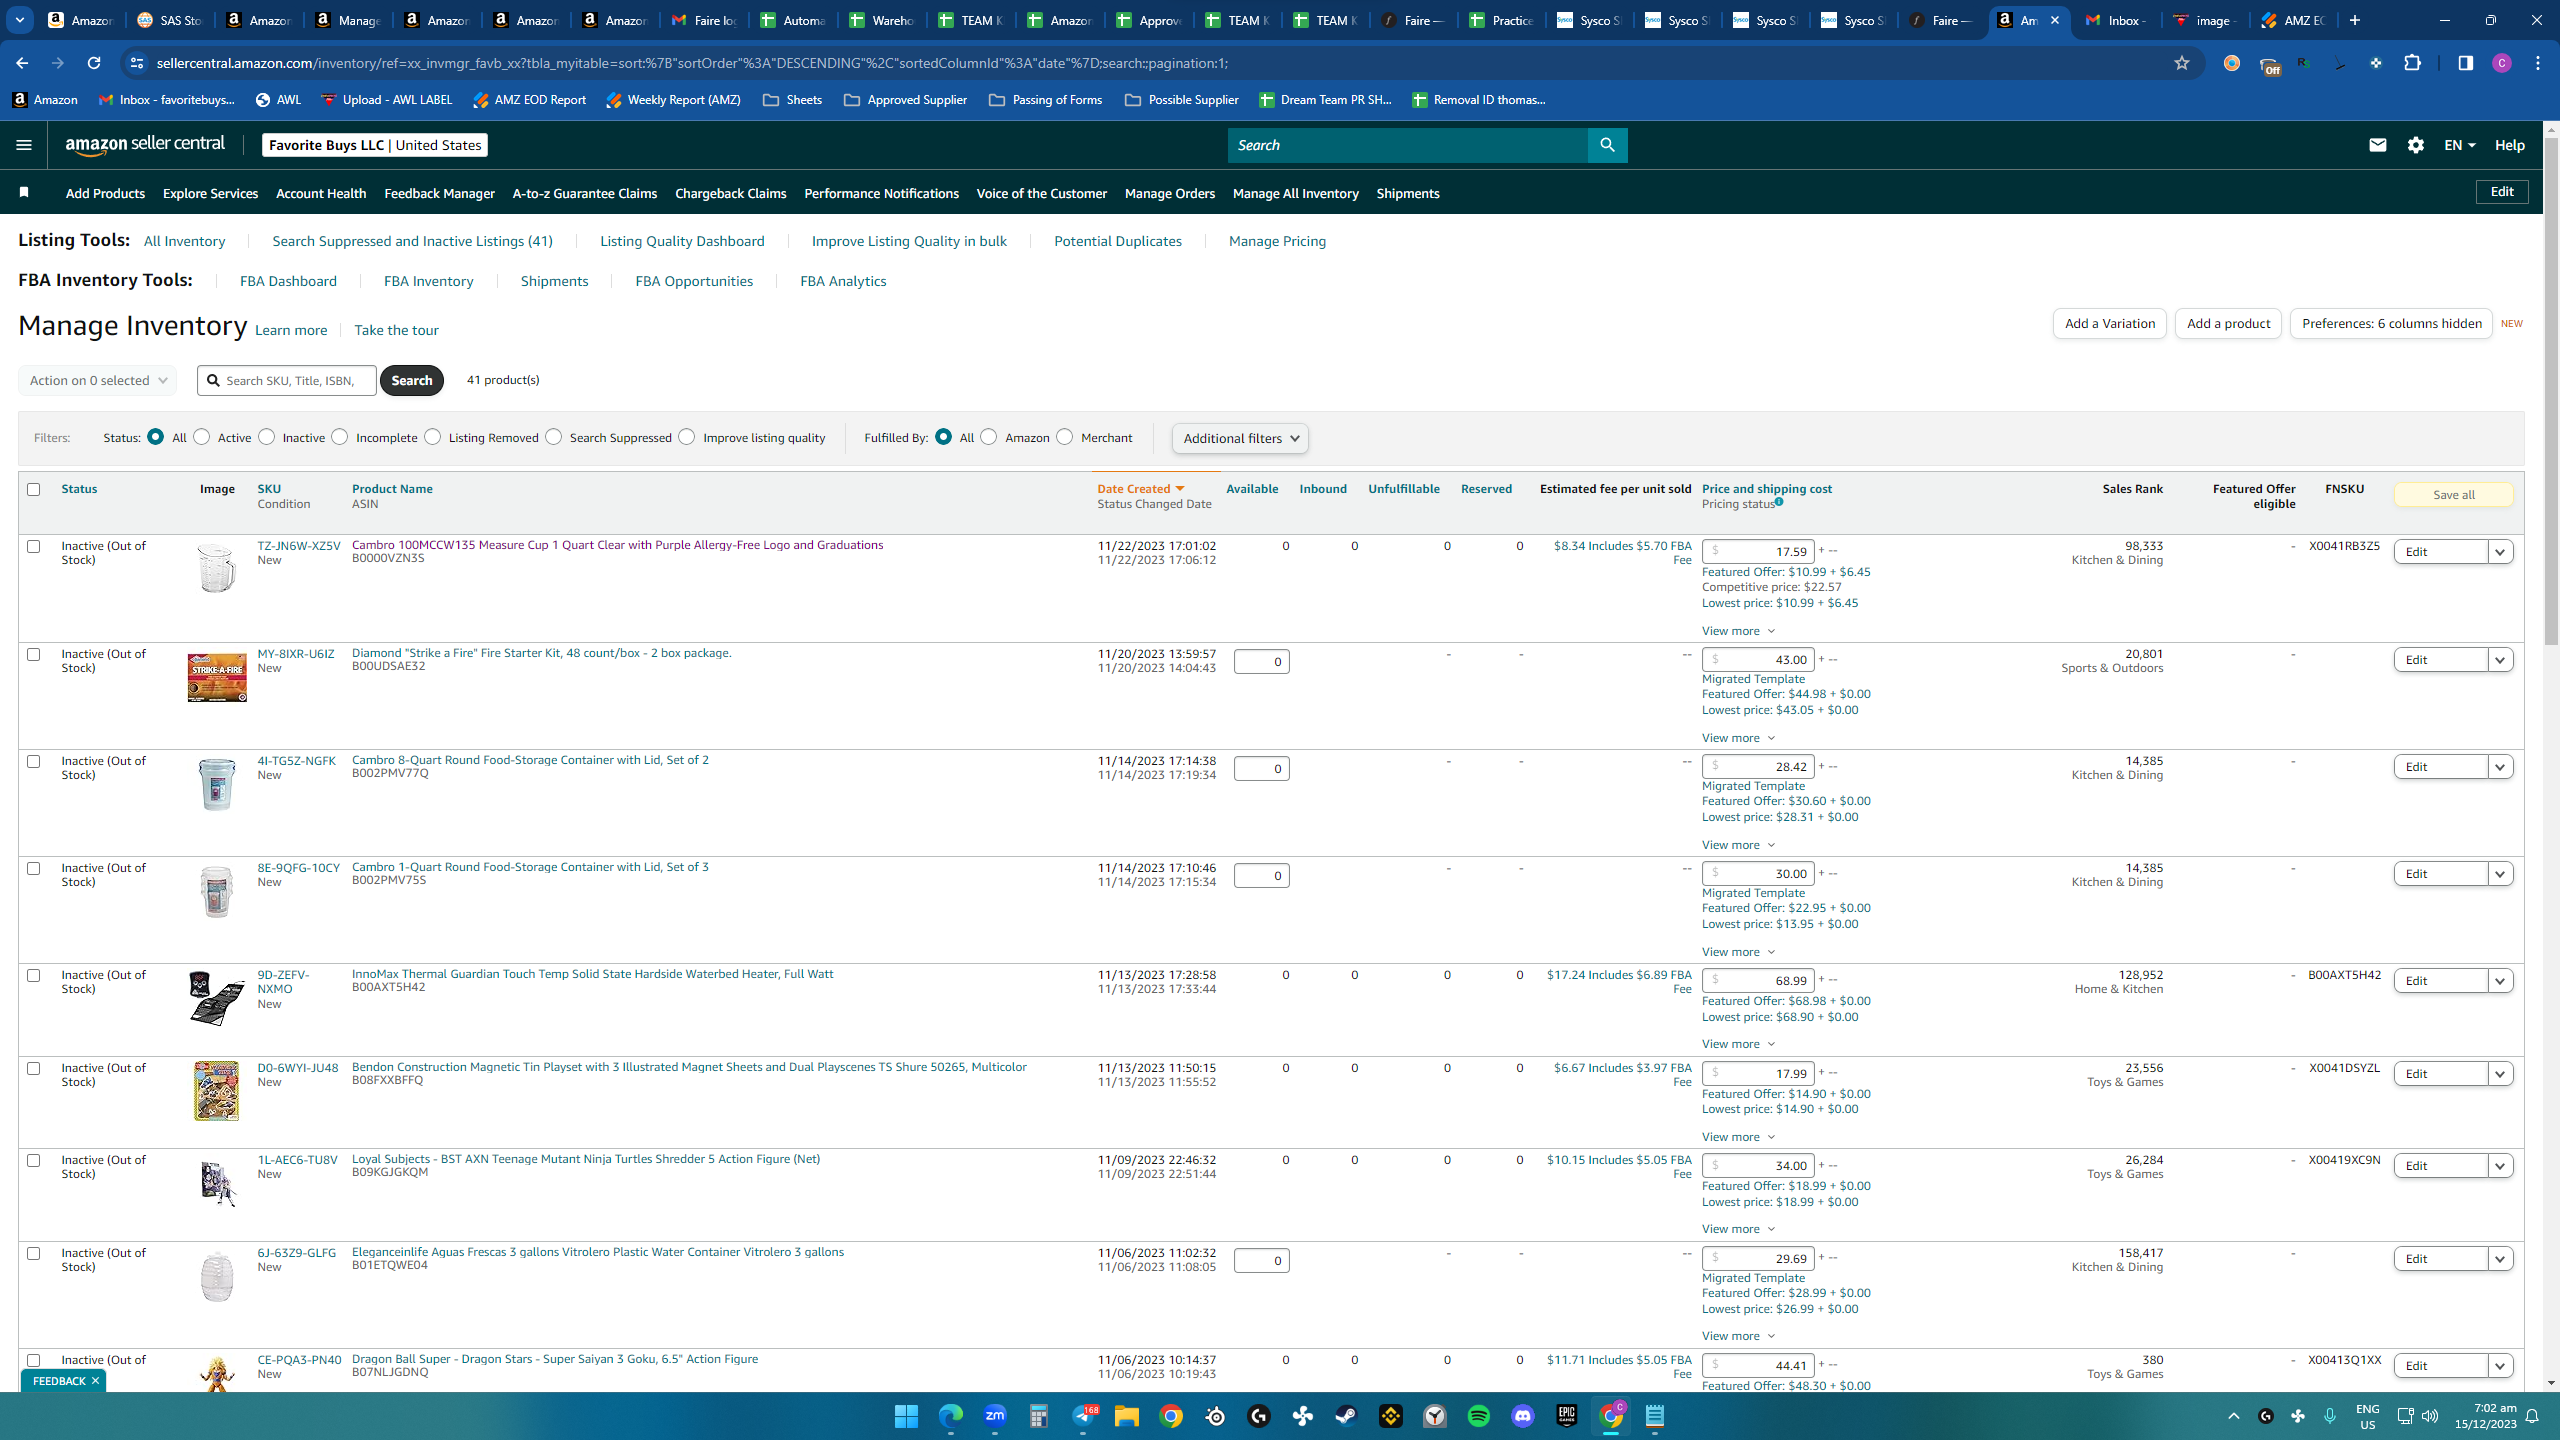Open Steam from the taskbar
2560x1440 pixels.
click(1347, 1416)
